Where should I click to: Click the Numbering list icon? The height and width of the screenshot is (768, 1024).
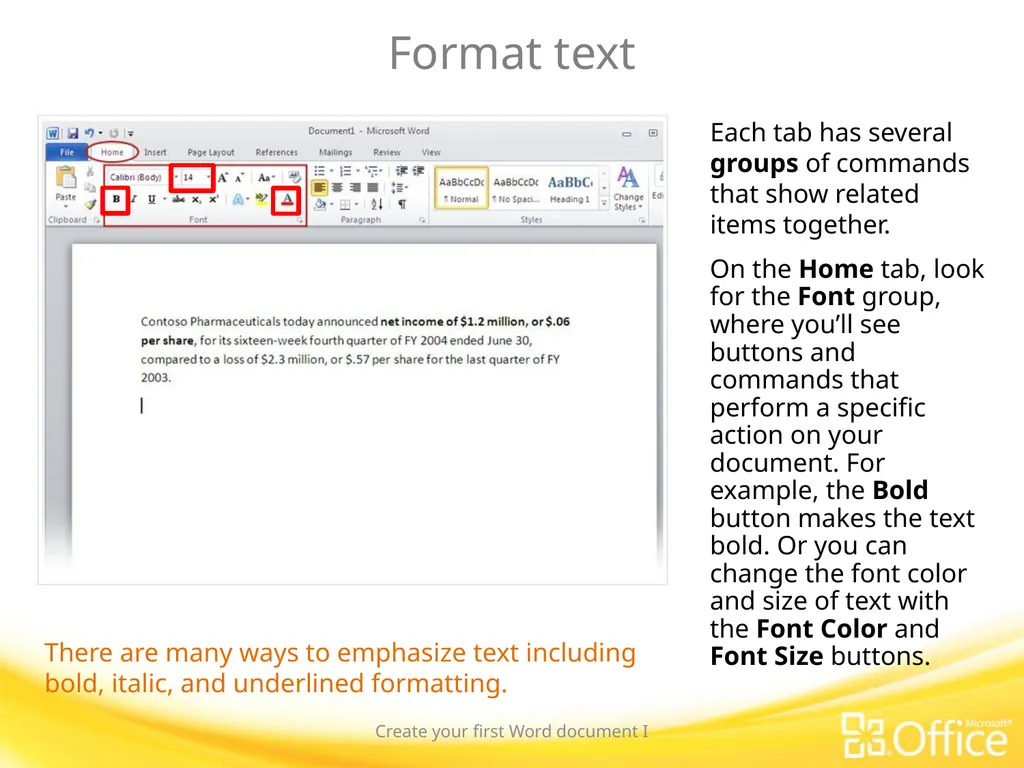pyautogui.click(x=345, y=171)
